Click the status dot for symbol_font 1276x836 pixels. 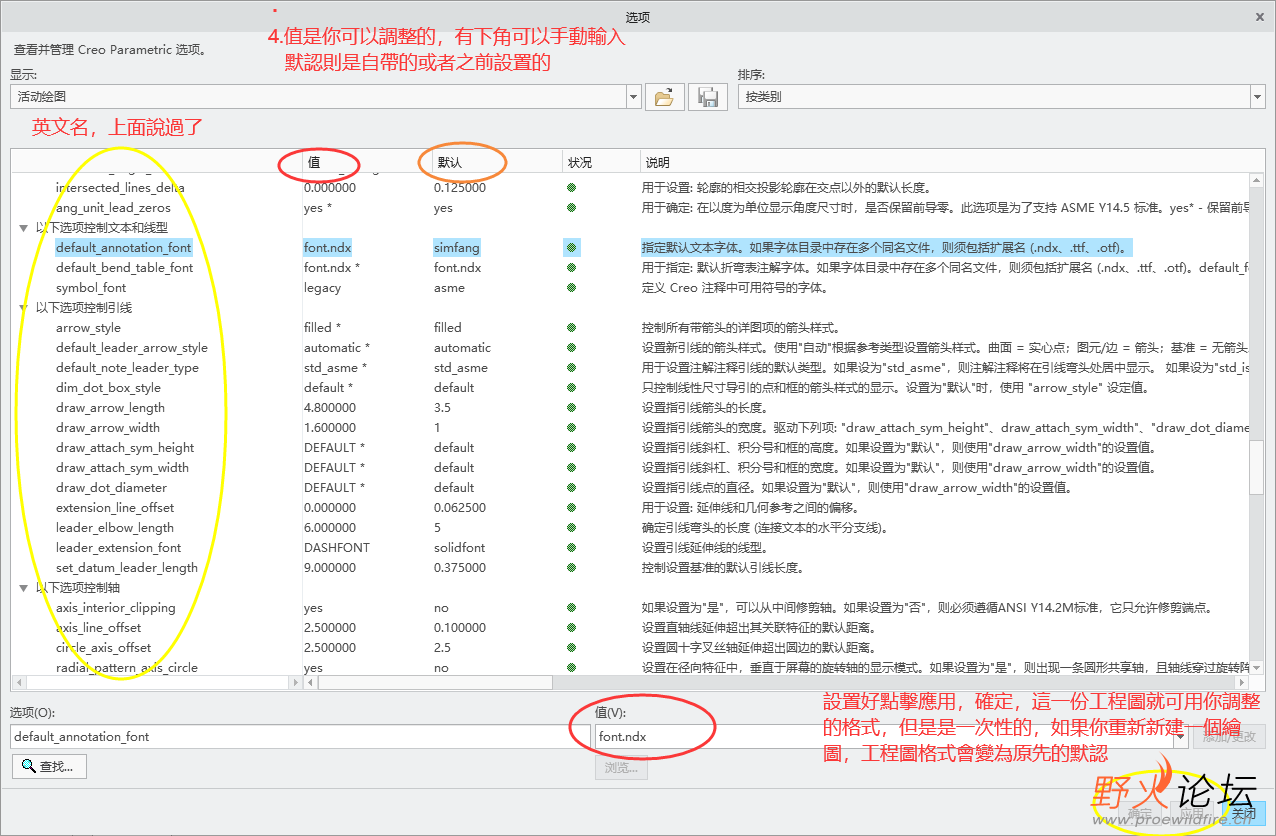tap(571, 288)
